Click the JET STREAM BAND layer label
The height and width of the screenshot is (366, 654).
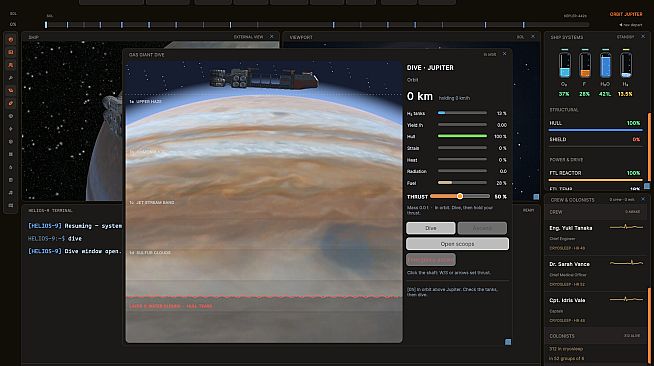tap(152, 202)
